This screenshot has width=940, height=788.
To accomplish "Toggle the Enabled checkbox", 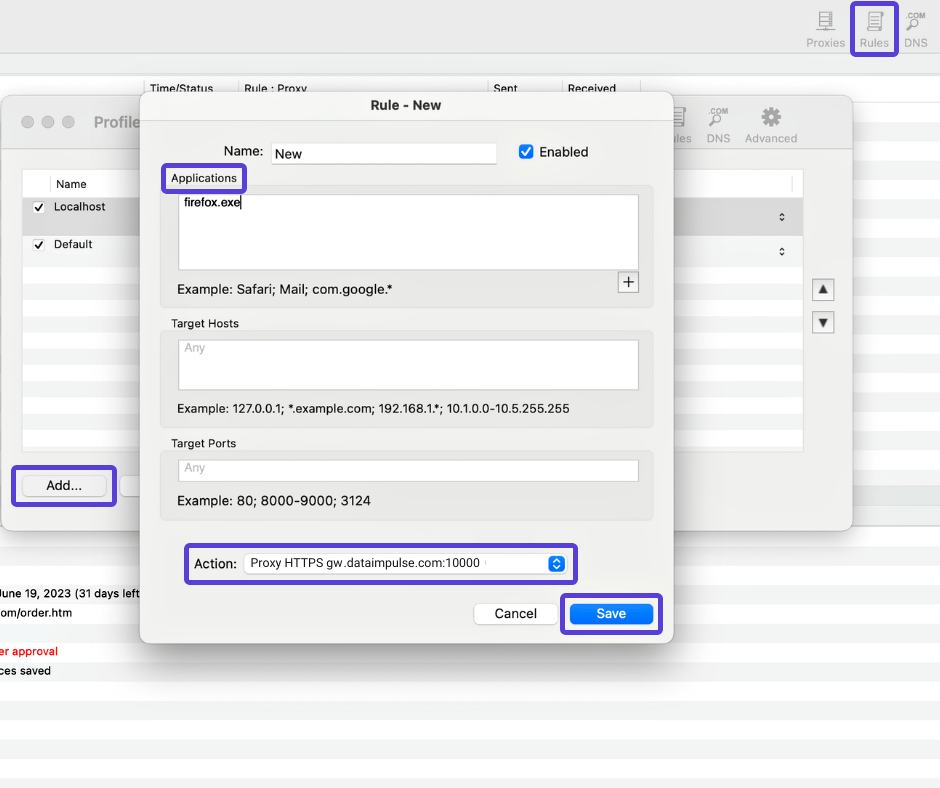I will [x=526, y=152].
